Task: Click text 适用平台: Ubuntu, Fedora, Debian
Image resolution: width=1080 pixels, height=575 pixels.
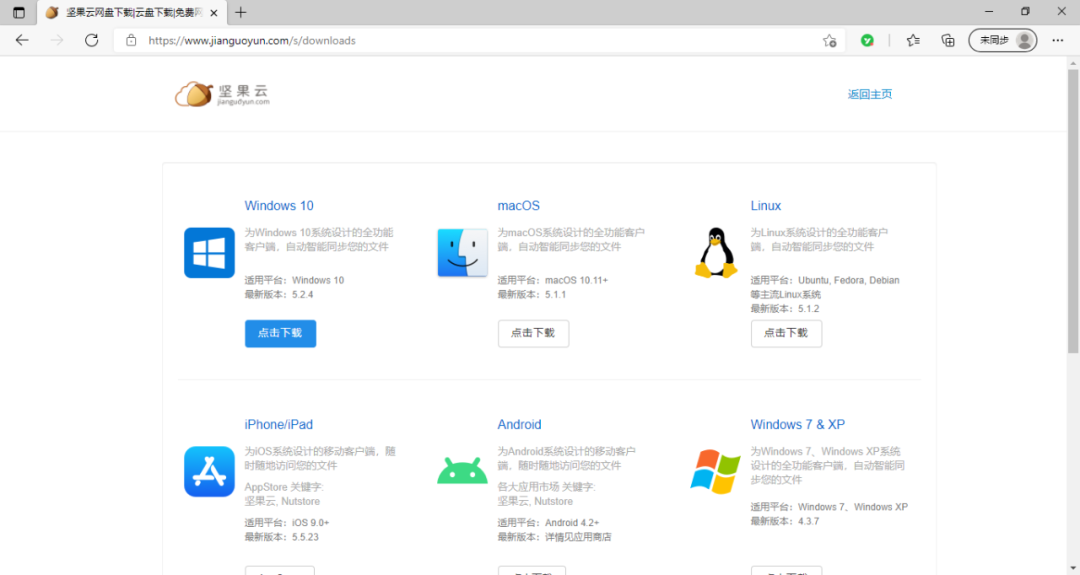Action: (x=824, y=280)
